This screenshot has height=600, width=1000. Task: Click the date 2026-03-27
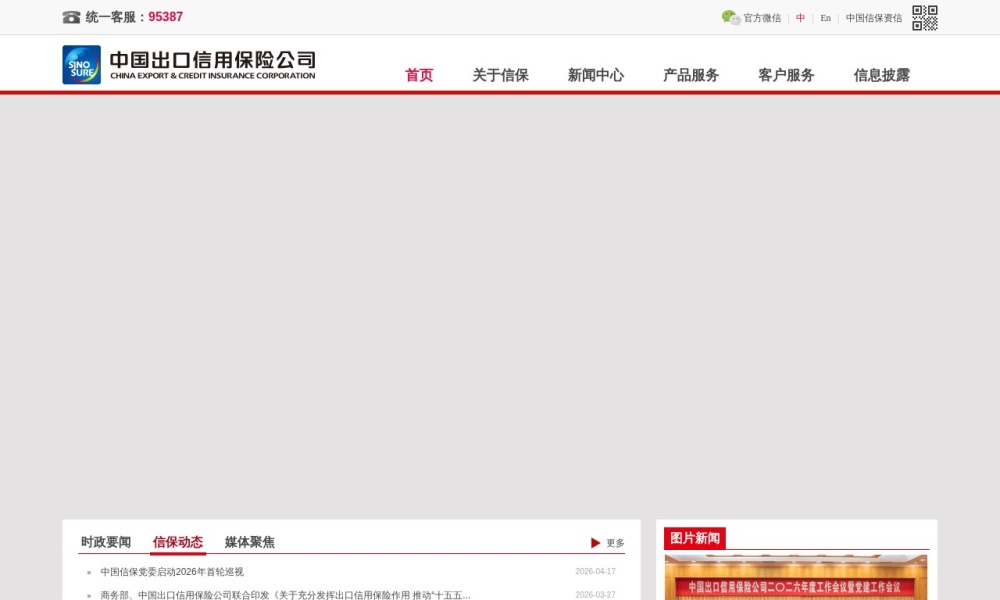tap(596, 595)
